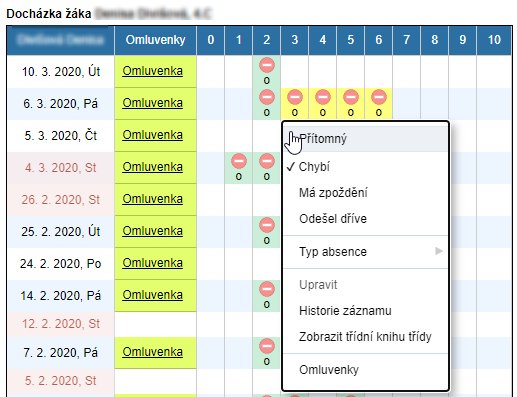
Task: Click absence icon for 6. 3. 2020 hour 4
Action: (323, 97)
